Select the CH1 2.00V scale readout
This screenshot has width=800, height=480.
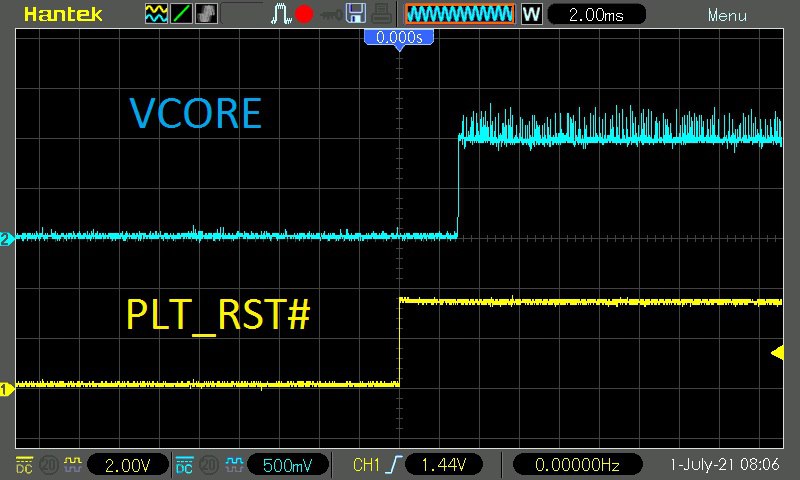click(128, 465)
